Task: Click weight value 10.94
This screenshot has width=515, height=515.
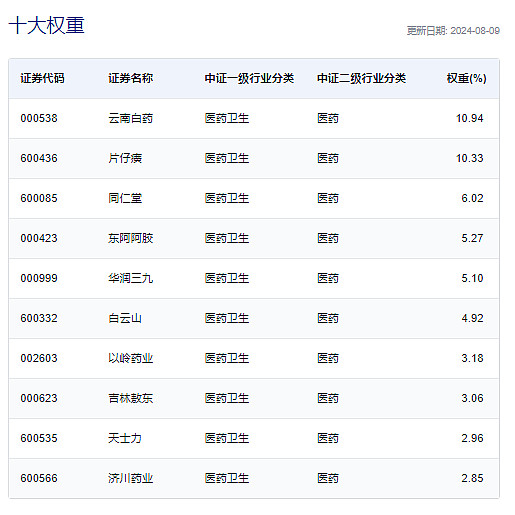Action: pyautogui.click(x=469, y=118)
